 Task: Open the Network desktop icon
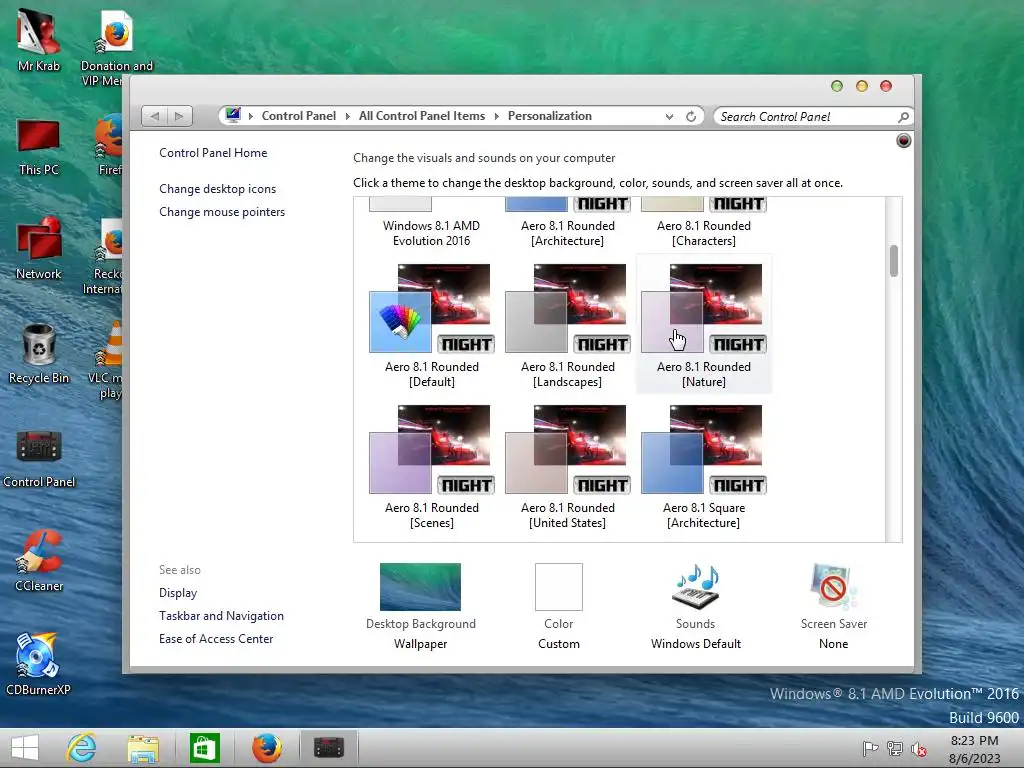[39, 249]
